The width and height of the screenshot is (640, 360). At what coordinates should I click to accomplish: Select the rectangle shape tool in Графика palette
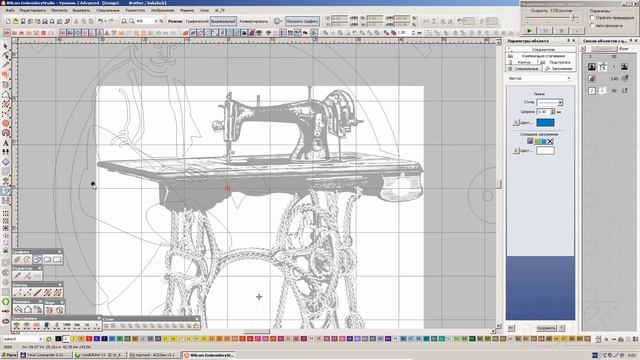[x=57, y=260]
